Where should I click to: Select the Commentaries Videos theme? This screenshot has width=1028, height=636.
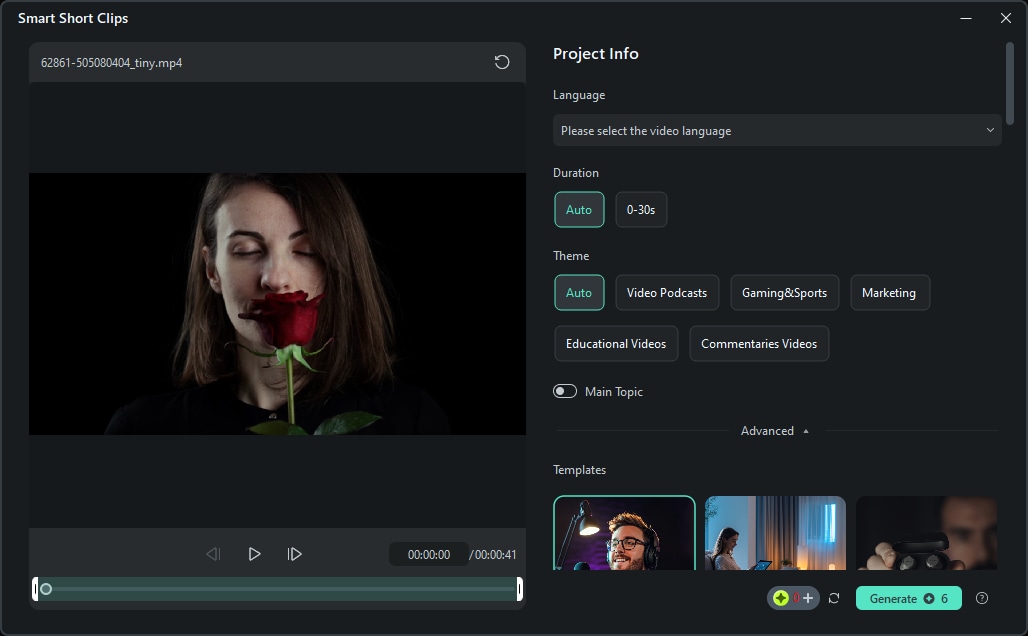coord(759,344)
